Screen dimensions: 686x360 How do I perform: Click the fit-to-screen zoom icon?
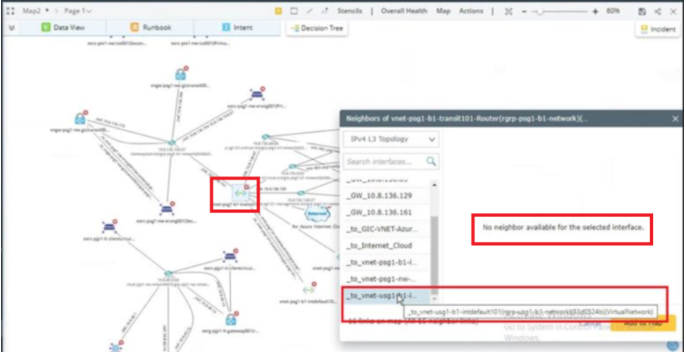508,11
